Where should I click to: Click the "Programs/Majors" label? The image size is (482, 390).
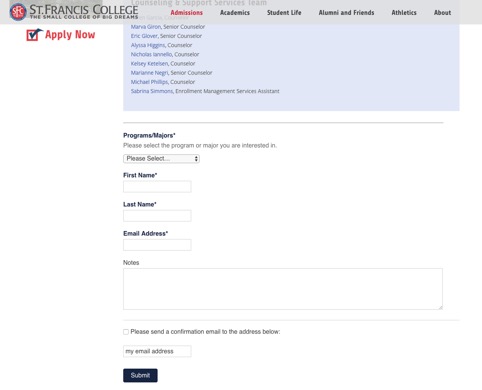coord(149,135)
